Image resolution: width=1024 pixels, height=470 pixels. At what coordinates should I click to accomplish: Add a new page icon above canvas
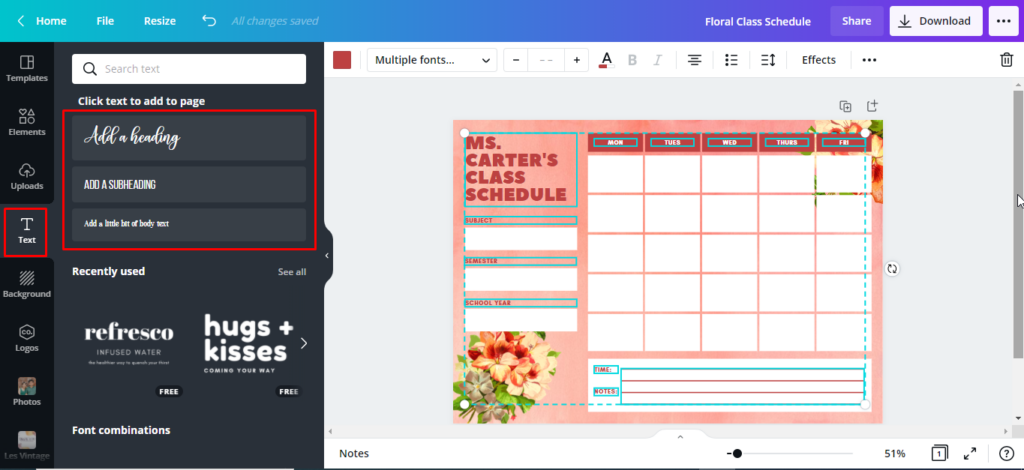[x=872, y=106]
